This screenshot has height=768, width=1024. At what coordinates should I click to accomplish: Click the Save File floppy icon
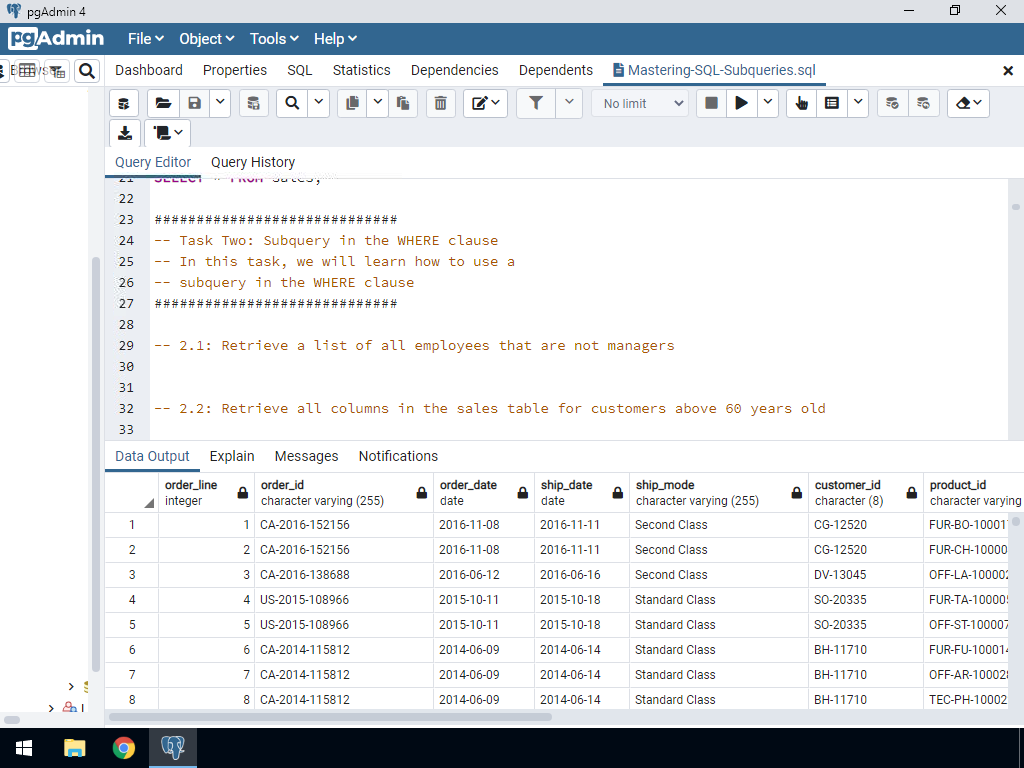pos(194,103)
